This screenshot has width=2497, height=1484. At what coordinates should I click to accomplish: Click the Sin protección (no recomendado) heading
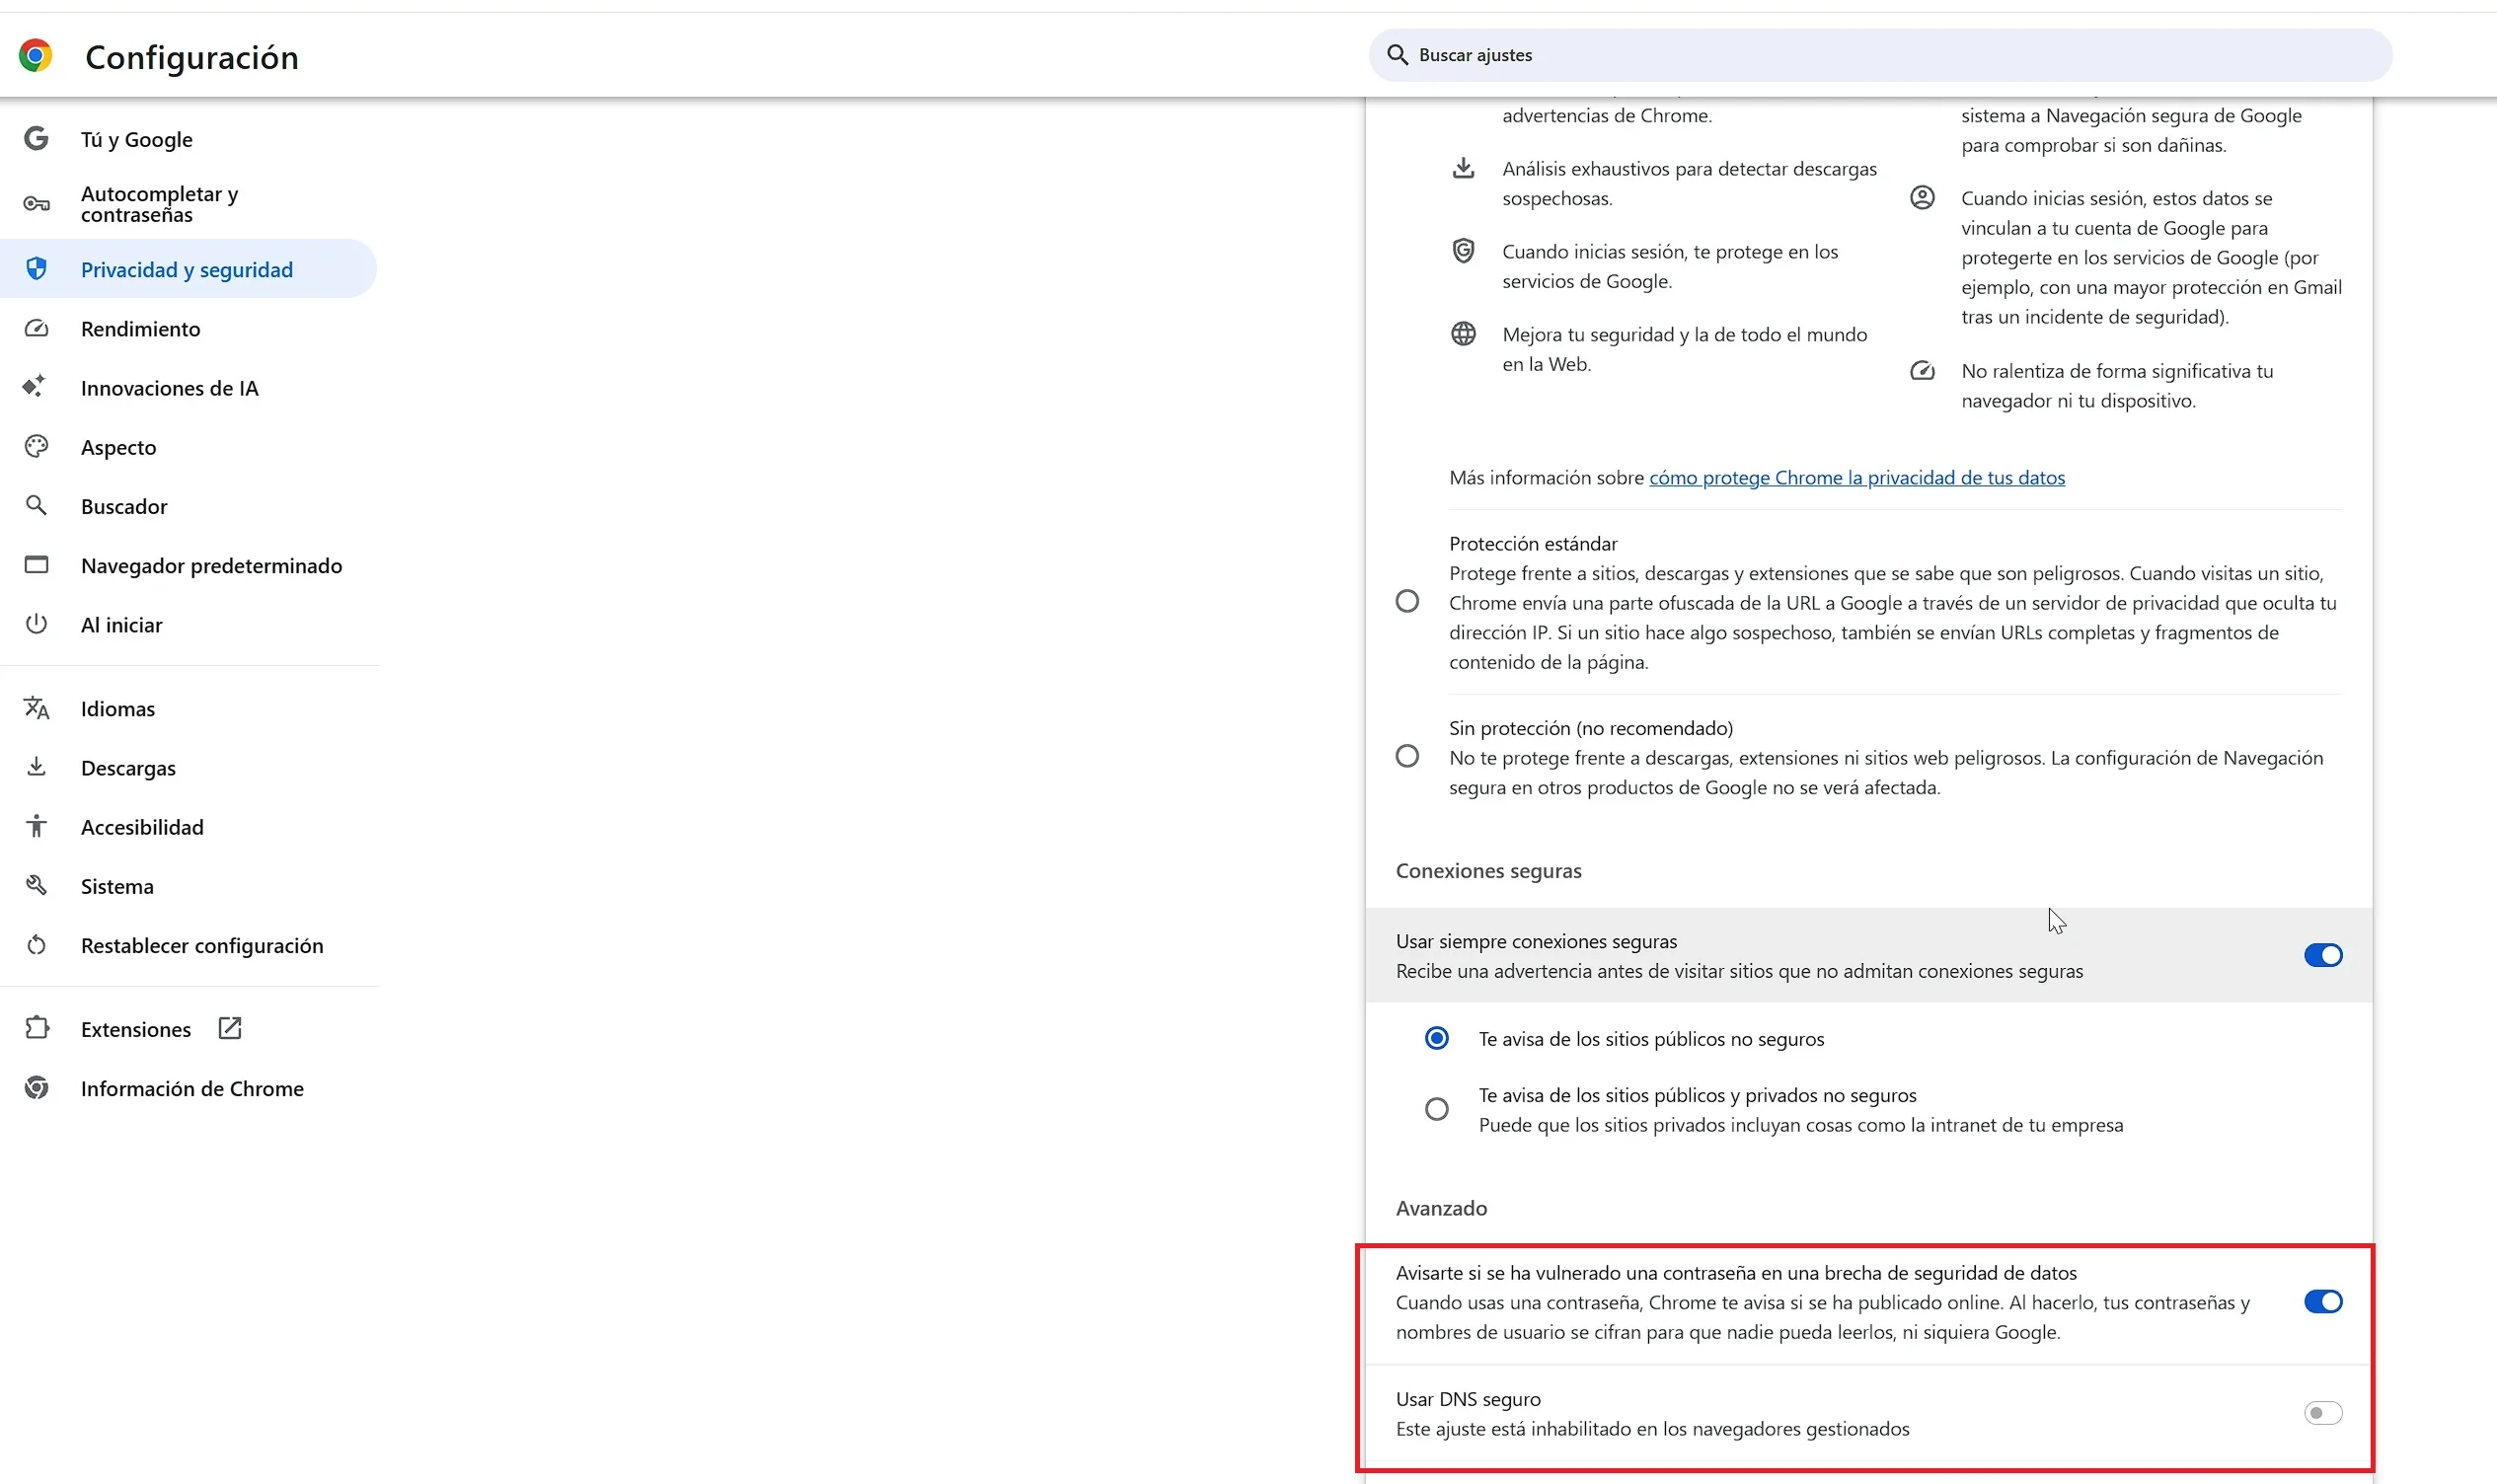point(1591,727)
